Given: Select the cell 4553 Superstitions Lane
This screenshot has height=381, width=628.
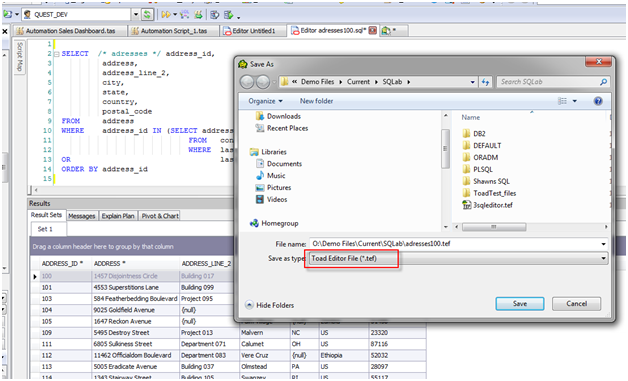Looking at the screenshot, I should pyautogui.click(x=135, y=287).
